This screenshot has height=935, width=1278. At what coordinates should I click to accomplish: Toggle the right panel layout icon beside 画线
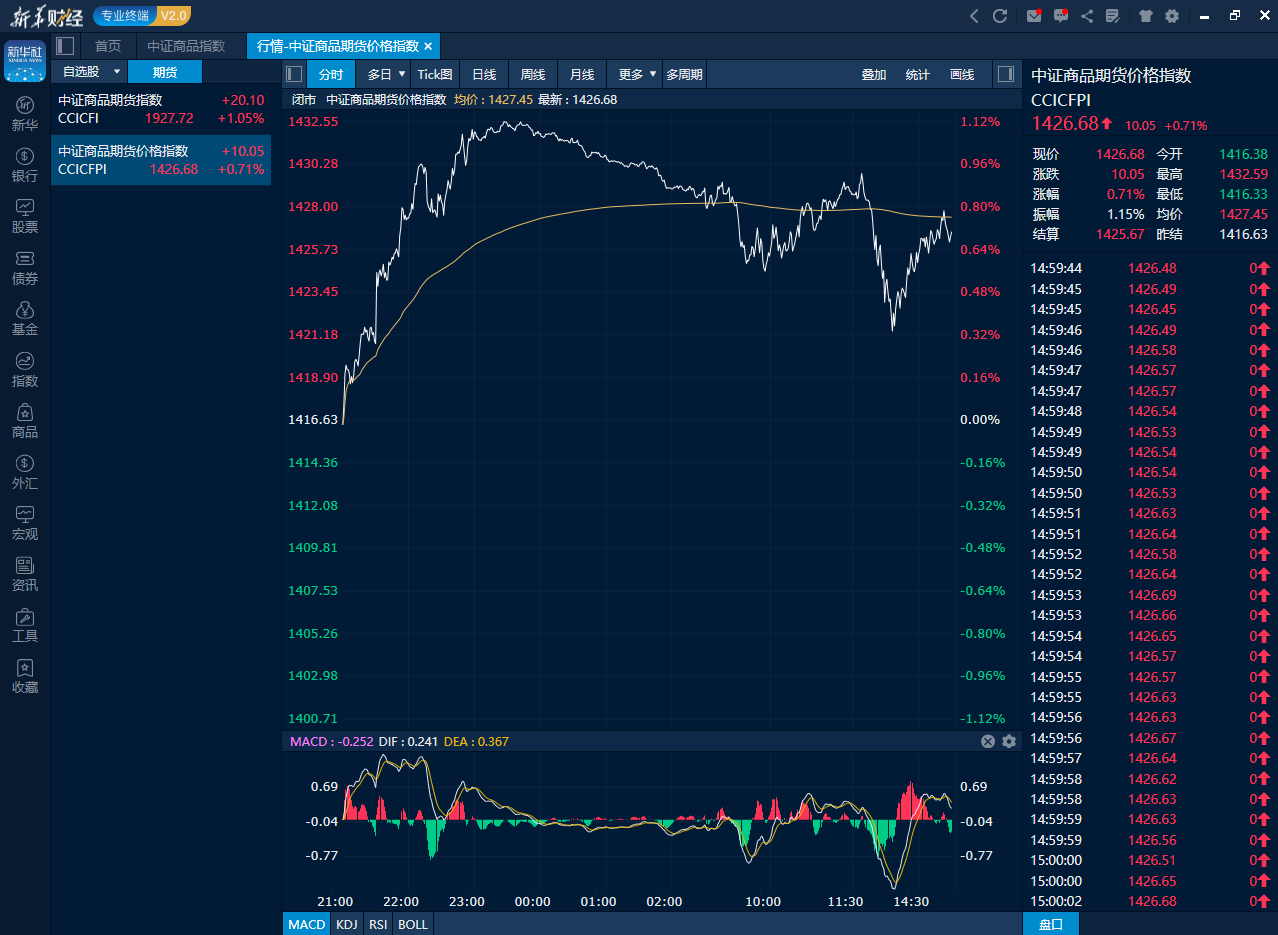click(1006, 73)
